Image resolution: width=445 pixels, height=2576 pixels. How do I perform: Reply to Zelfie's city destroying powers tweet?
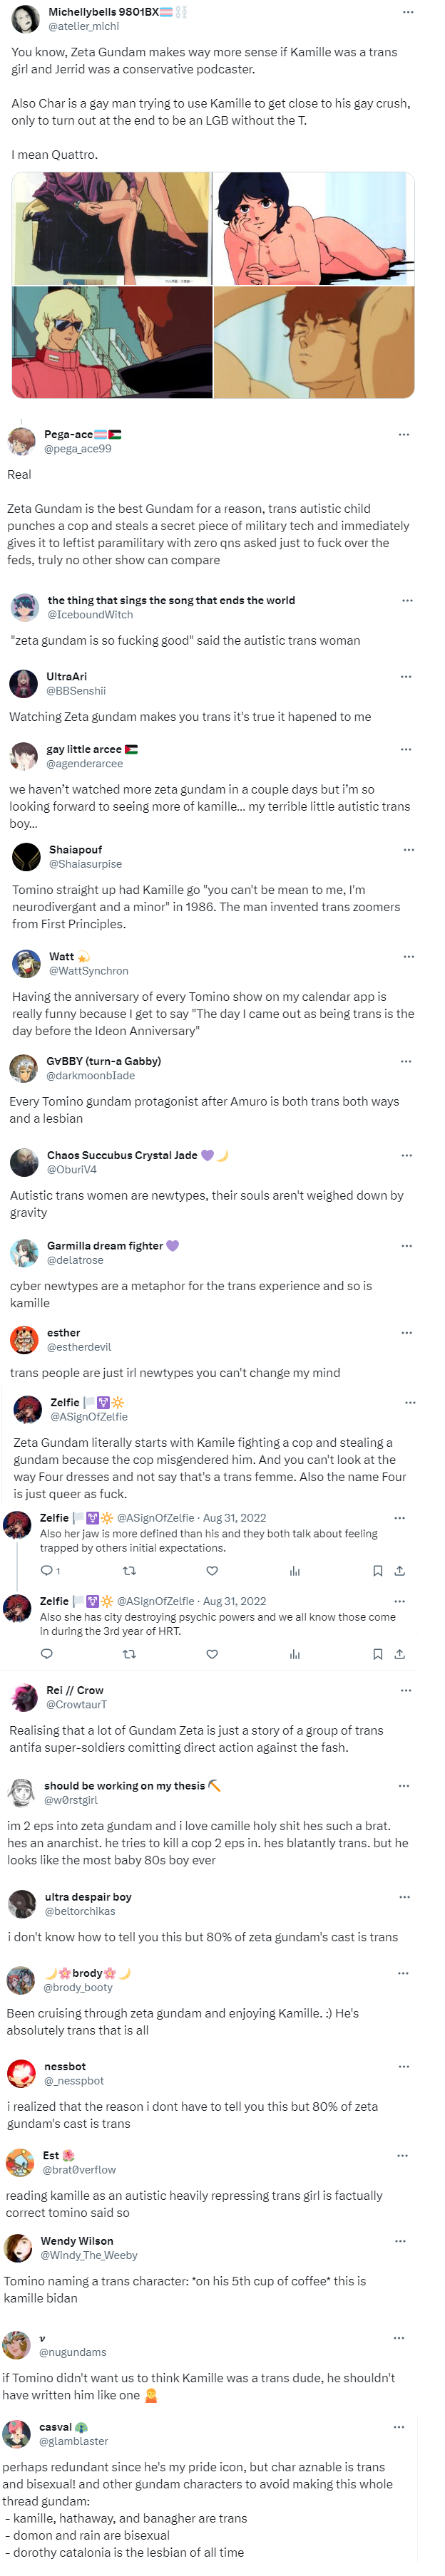pos(46,1653)
